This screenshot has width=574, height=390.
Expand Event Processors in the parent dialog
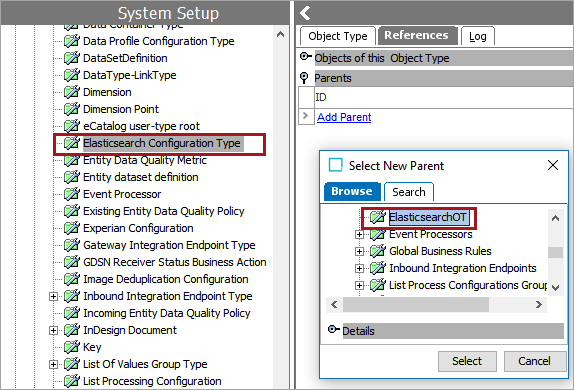pyautogui.click(x=359, y=234)
